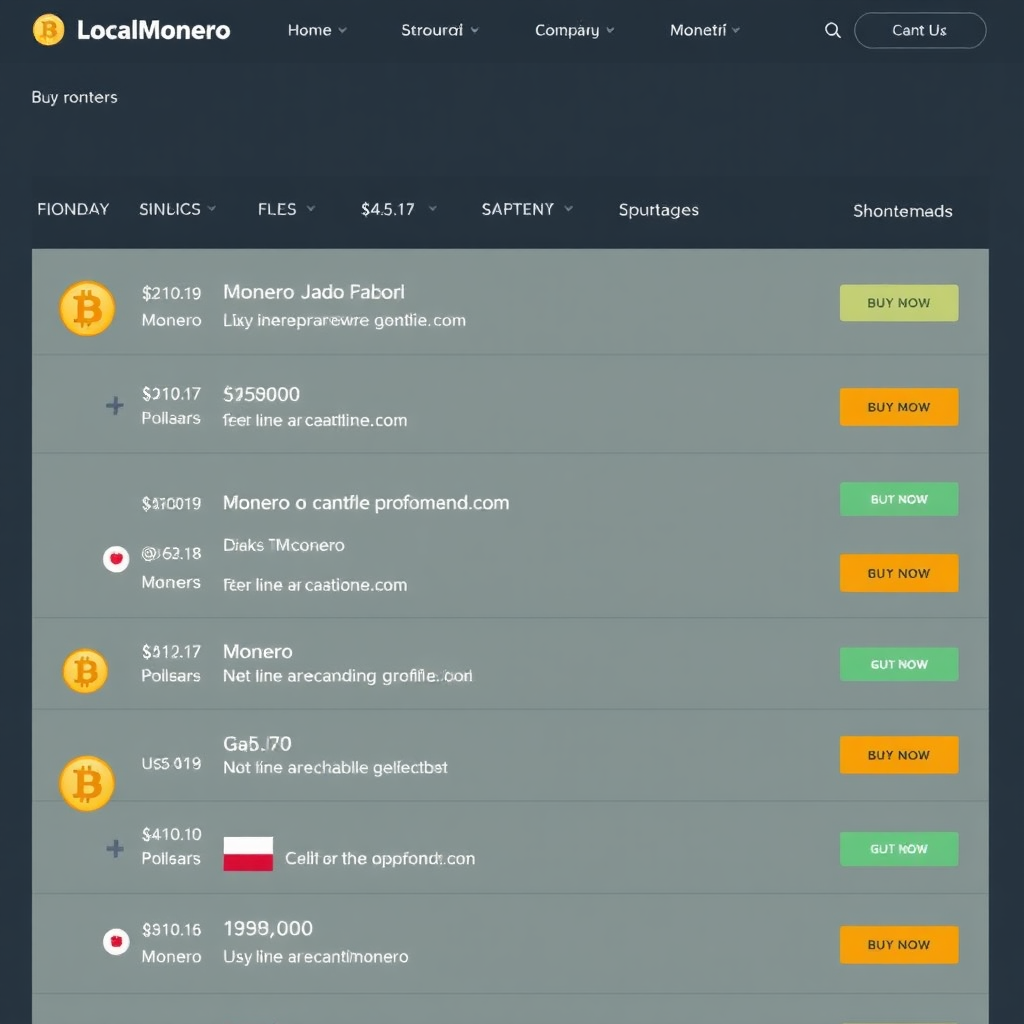Click the Cant Us button

point(920,30)
